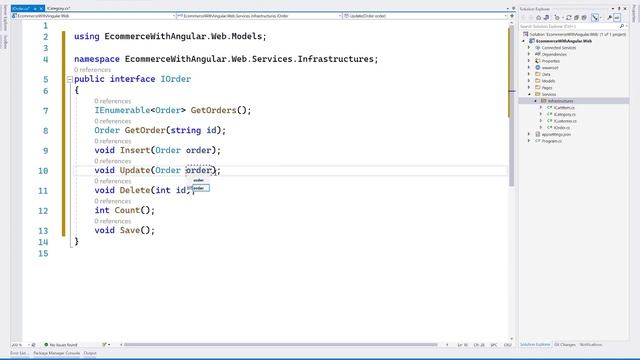
Task: Collapse the IOrder interface code block
Action: tap(70, 79)
